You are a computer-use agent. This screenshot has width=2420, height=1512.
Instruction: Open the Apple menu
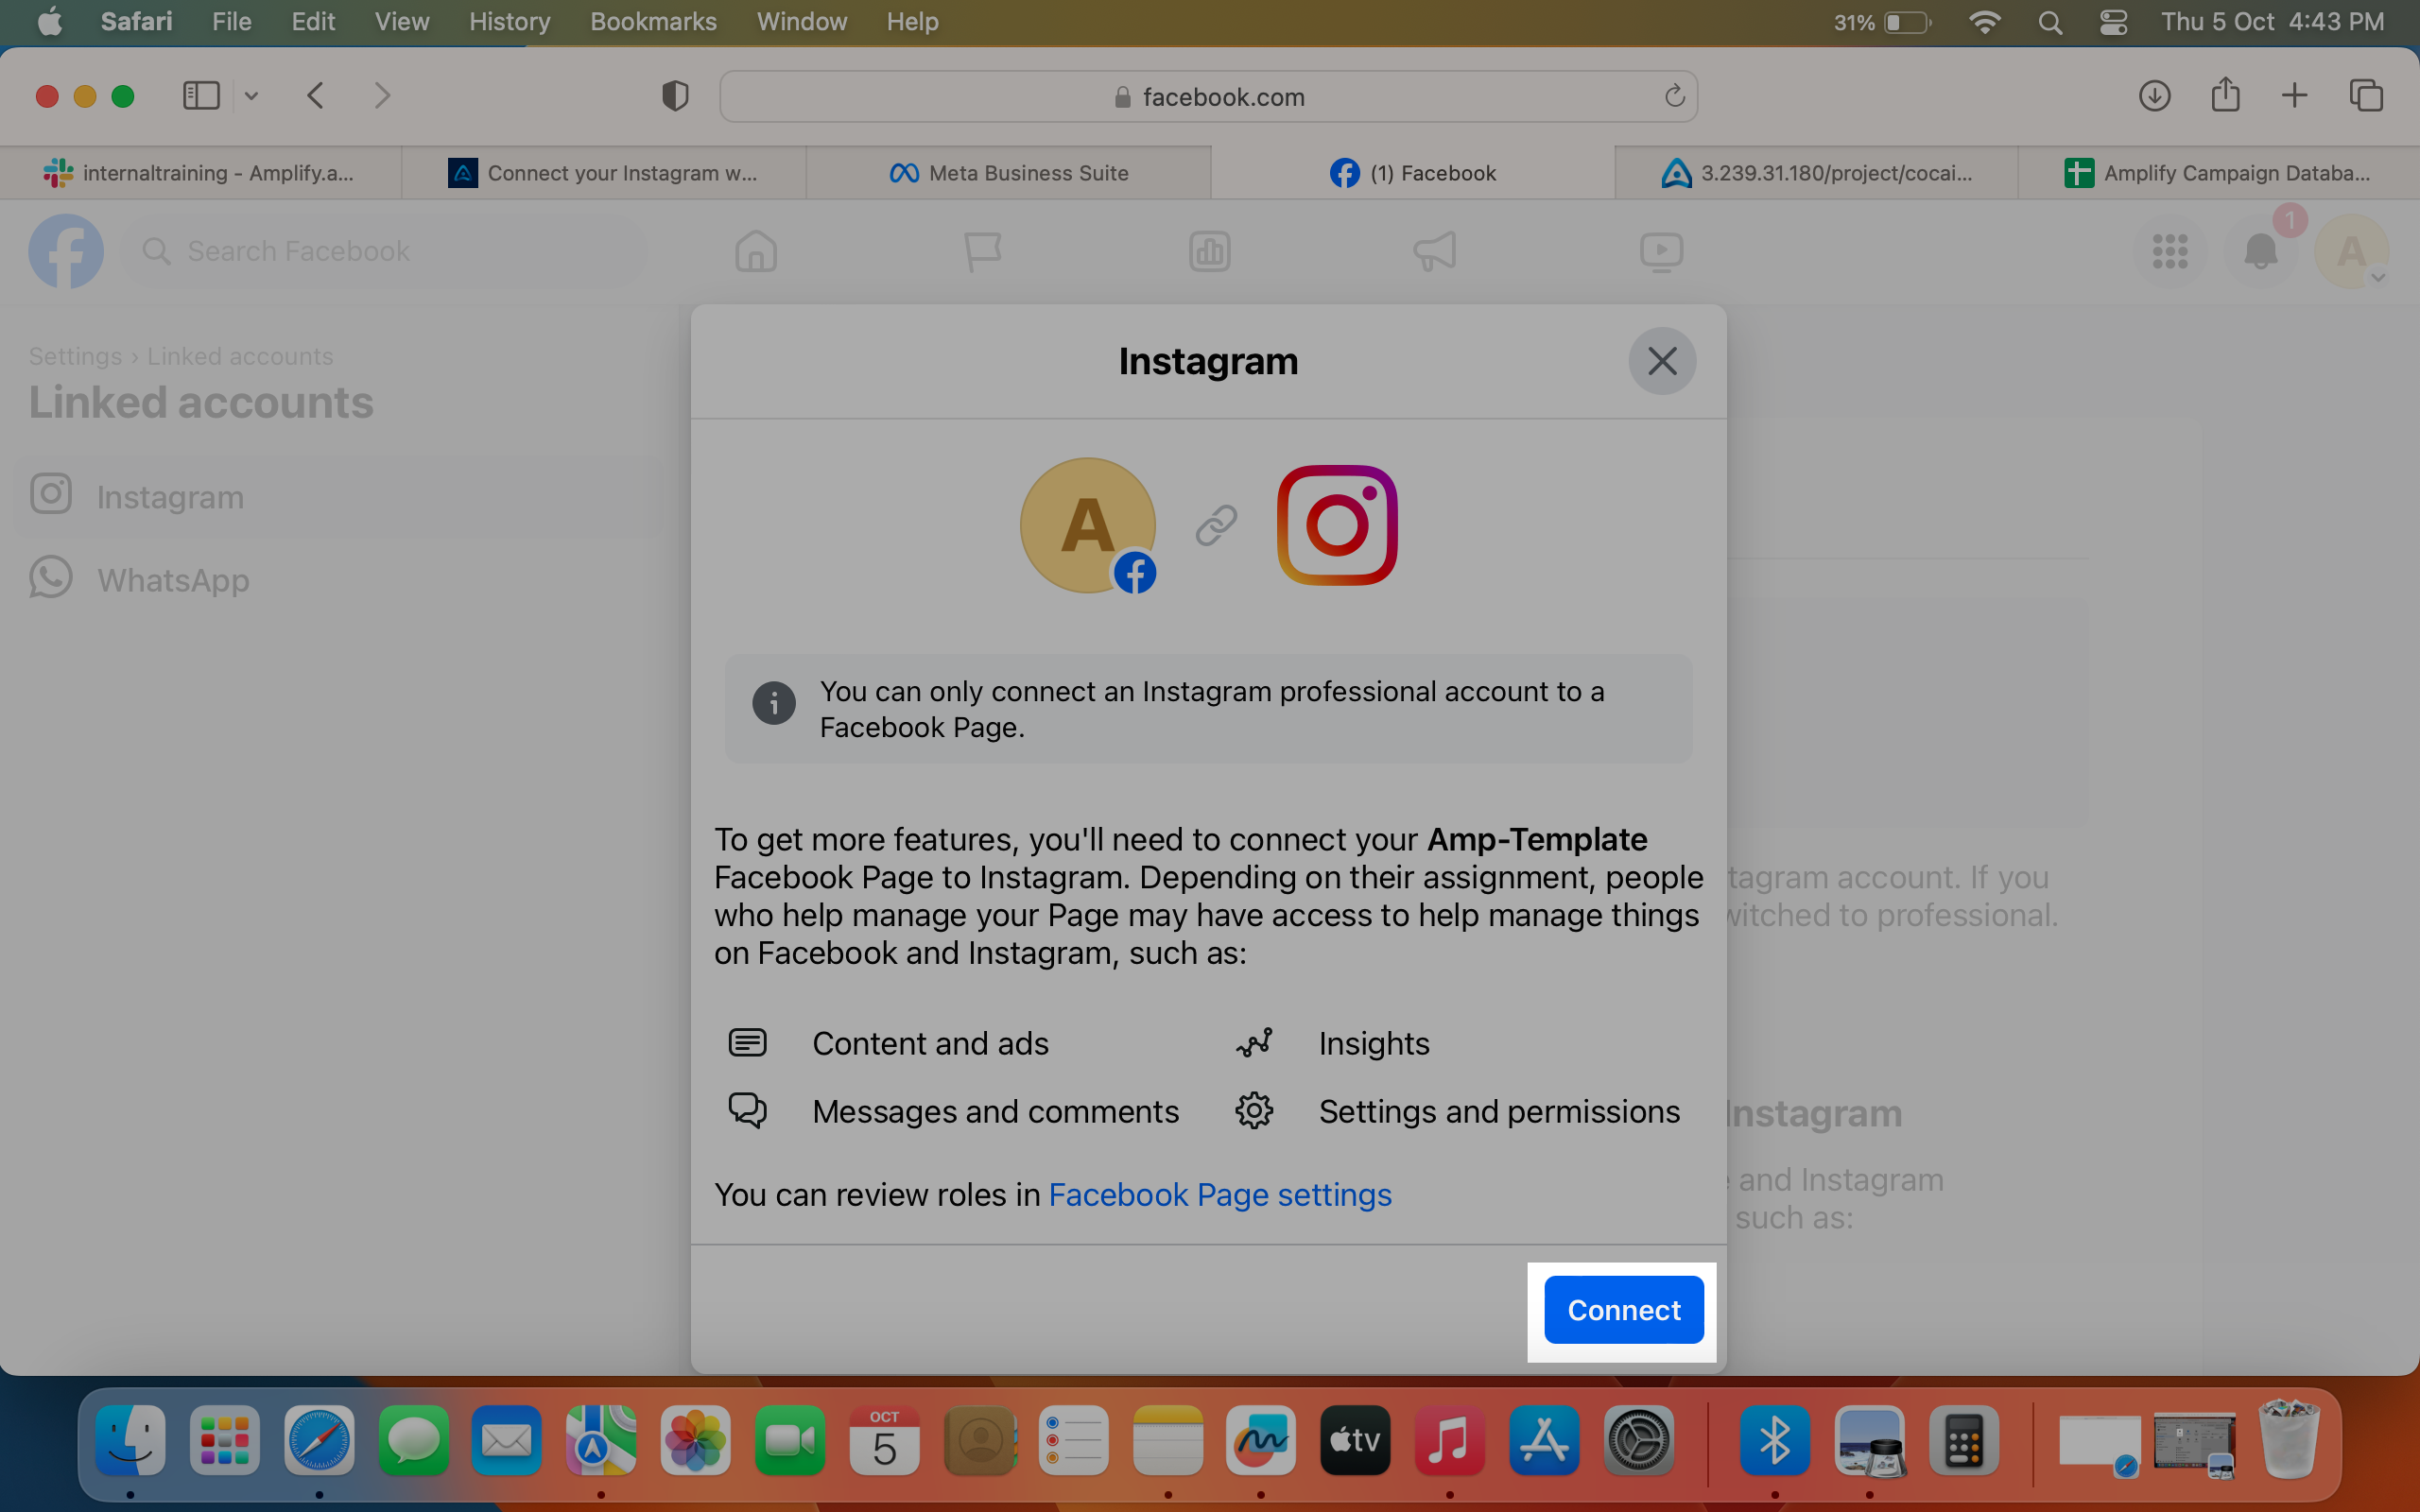49,21
